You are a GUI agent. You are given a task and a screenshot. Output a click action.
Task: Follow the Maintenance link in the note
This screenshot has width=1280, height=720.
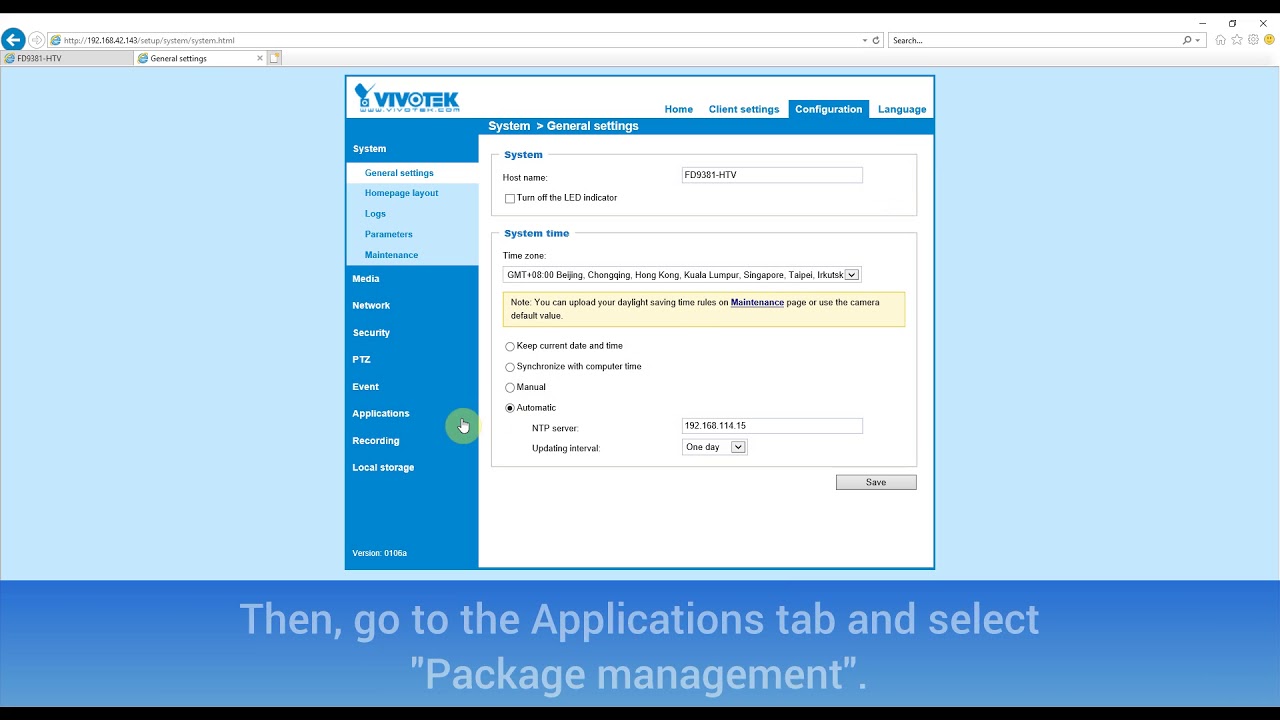pos(757,302)
